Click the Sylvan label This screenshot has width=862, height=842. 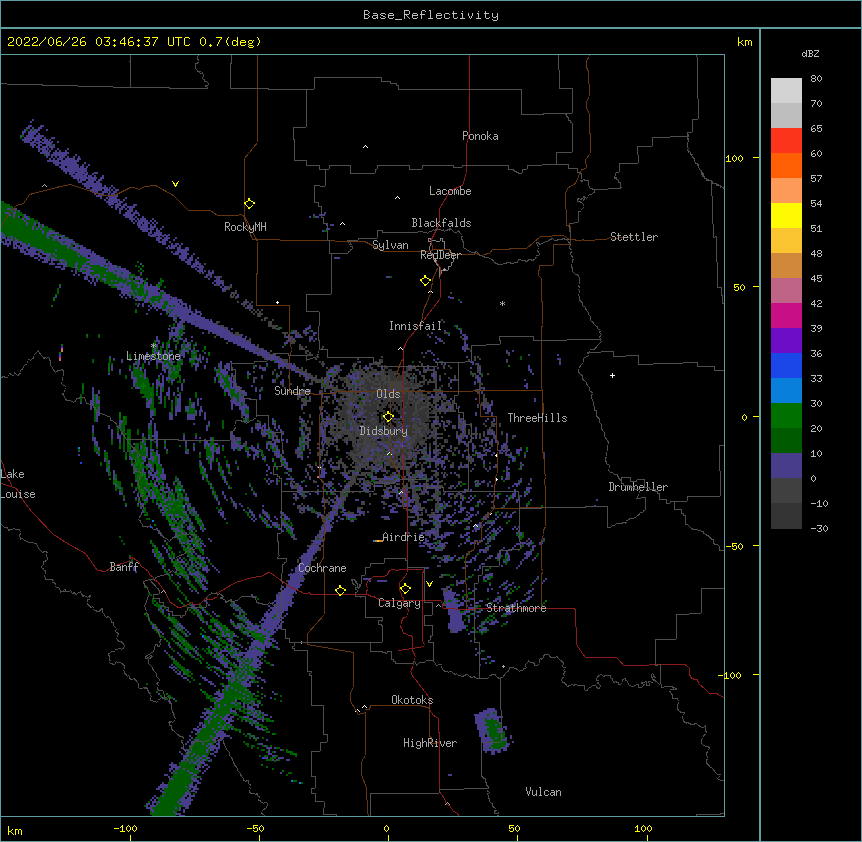pyautogui.click(x=390, y=245)
